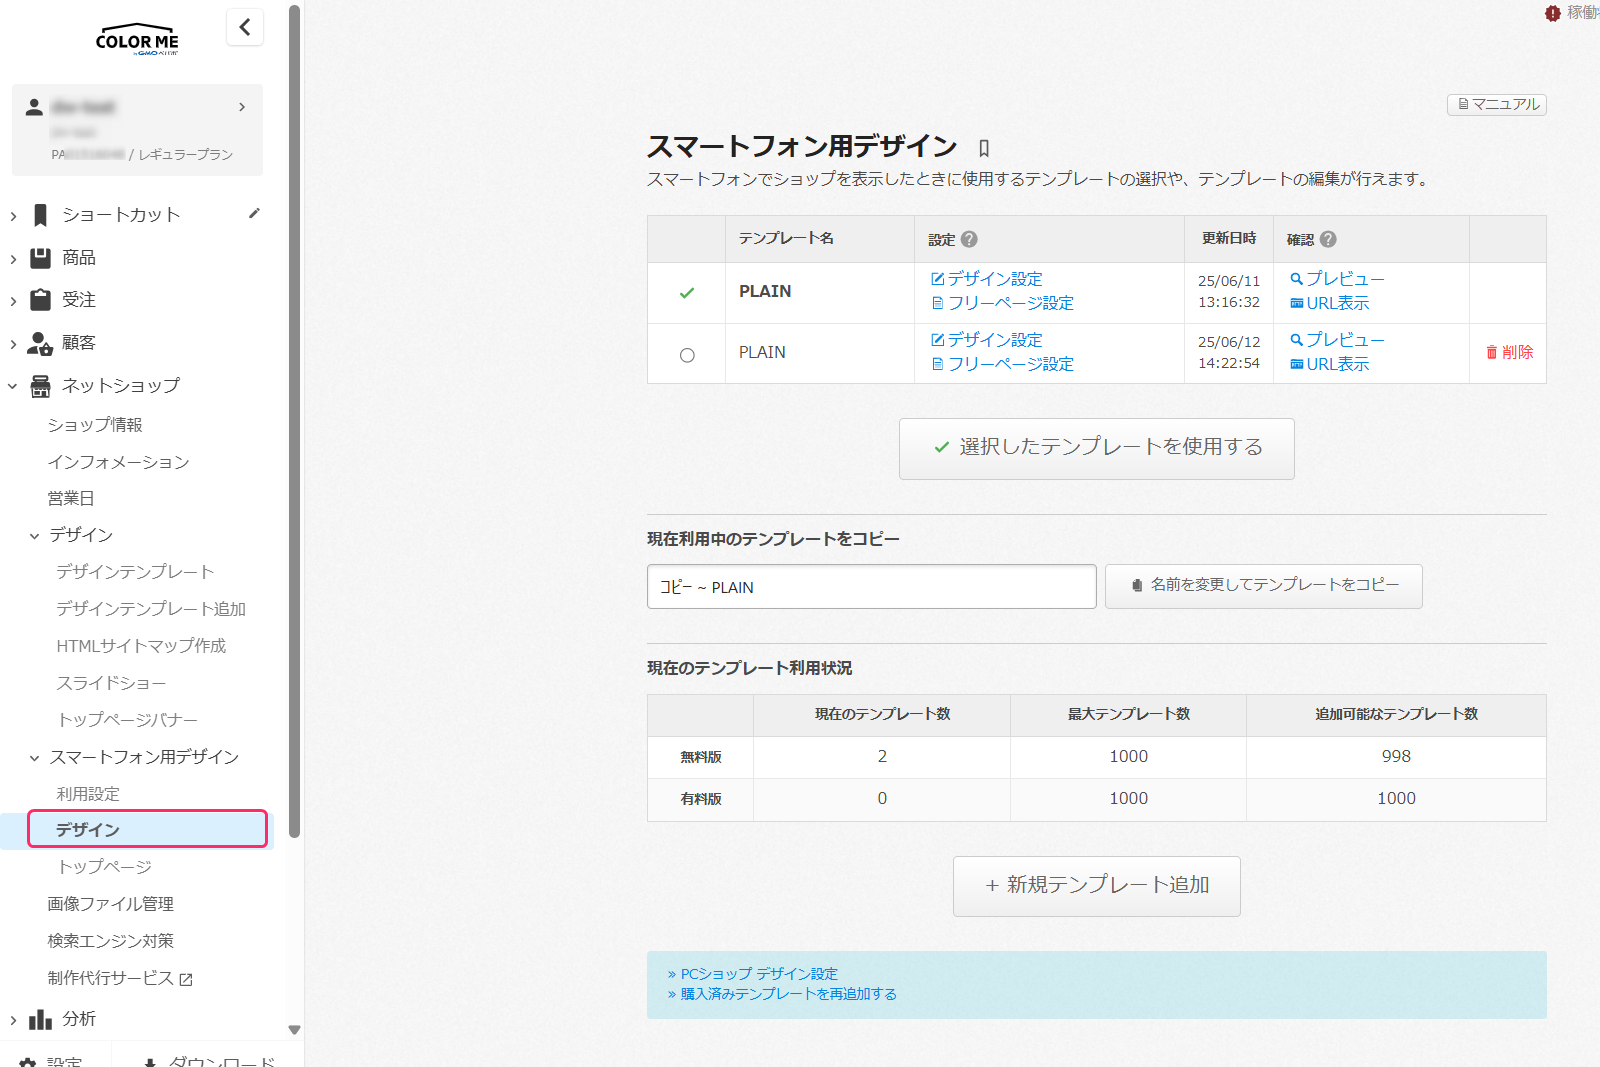This screenshot has height=1067, width=1600.
Task: Open 画像ファイル管理 in the sidebar
Action: tap(111, 904)
